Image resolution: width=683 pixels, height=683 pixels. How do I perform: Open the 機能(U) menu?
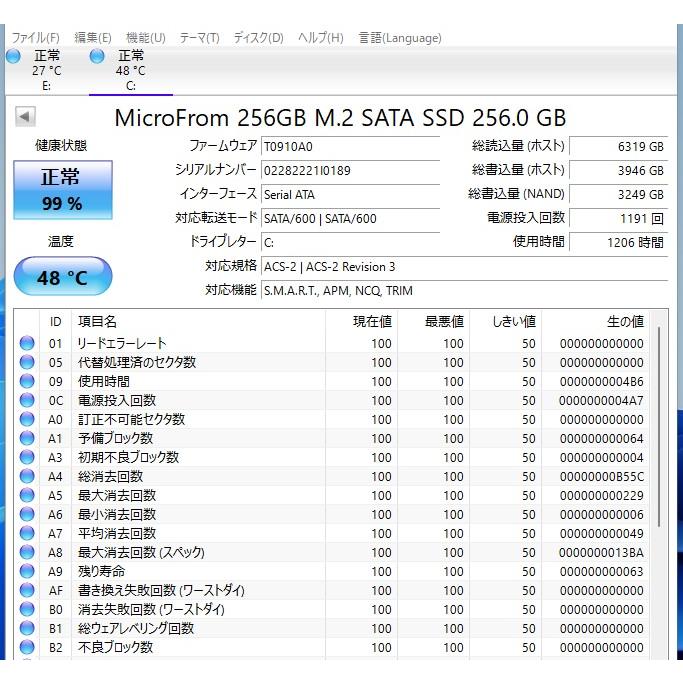[x=145, y=38]
